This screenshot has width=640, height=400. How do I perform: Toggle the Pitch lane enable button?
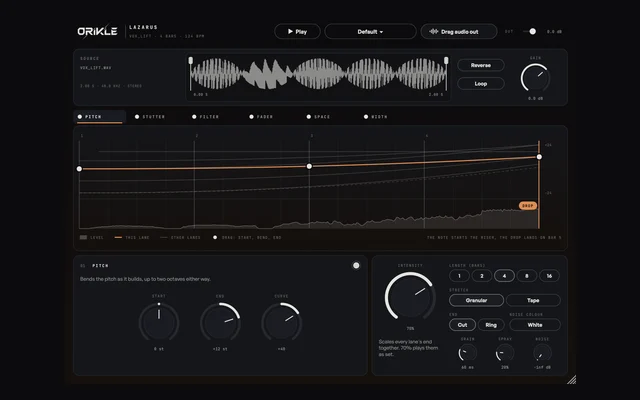click(x=356, y=266)
